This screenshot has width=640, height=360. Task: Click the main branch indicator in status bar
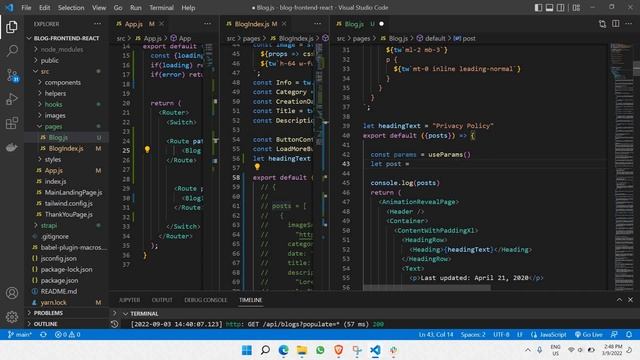point(19,334)
